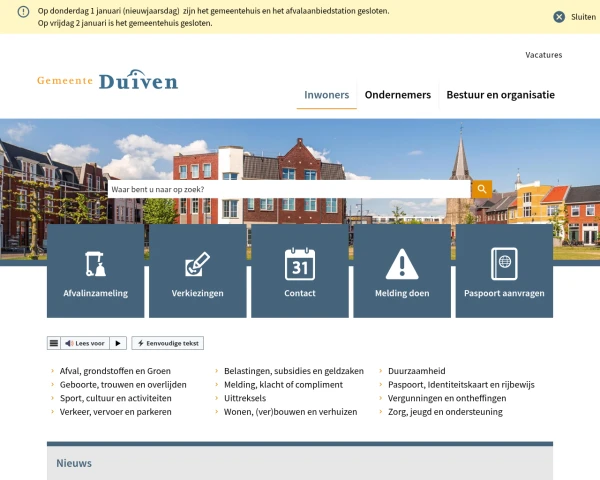The height and width of the screenshot is (480, 600).
Task: Select the Inwoners tab
Action: [x=326, y=95]
